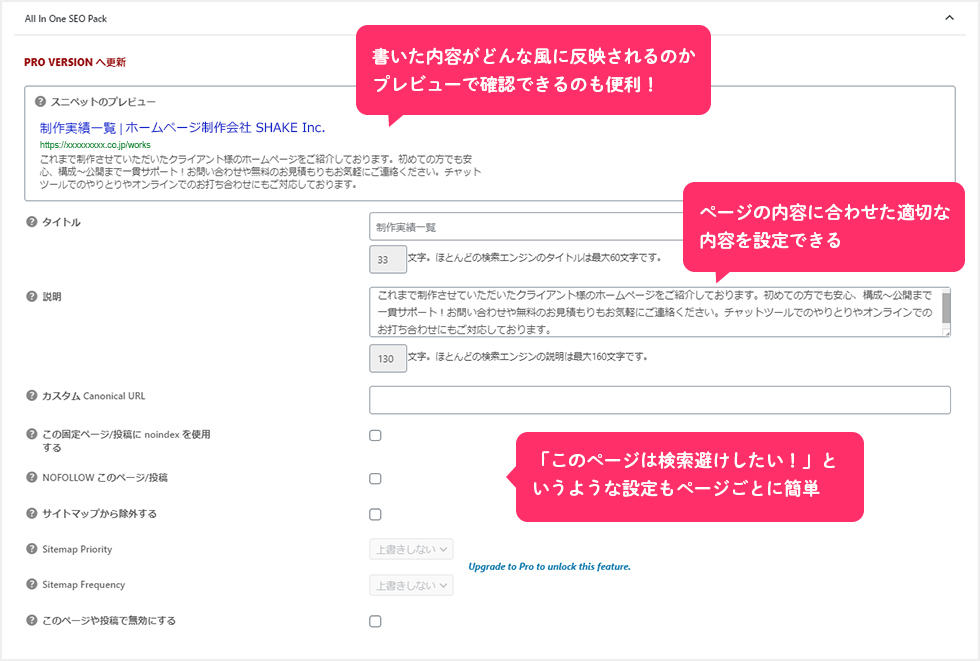
Task: Check サイトマップから除外する checkbox
Action: click(375, 514)
